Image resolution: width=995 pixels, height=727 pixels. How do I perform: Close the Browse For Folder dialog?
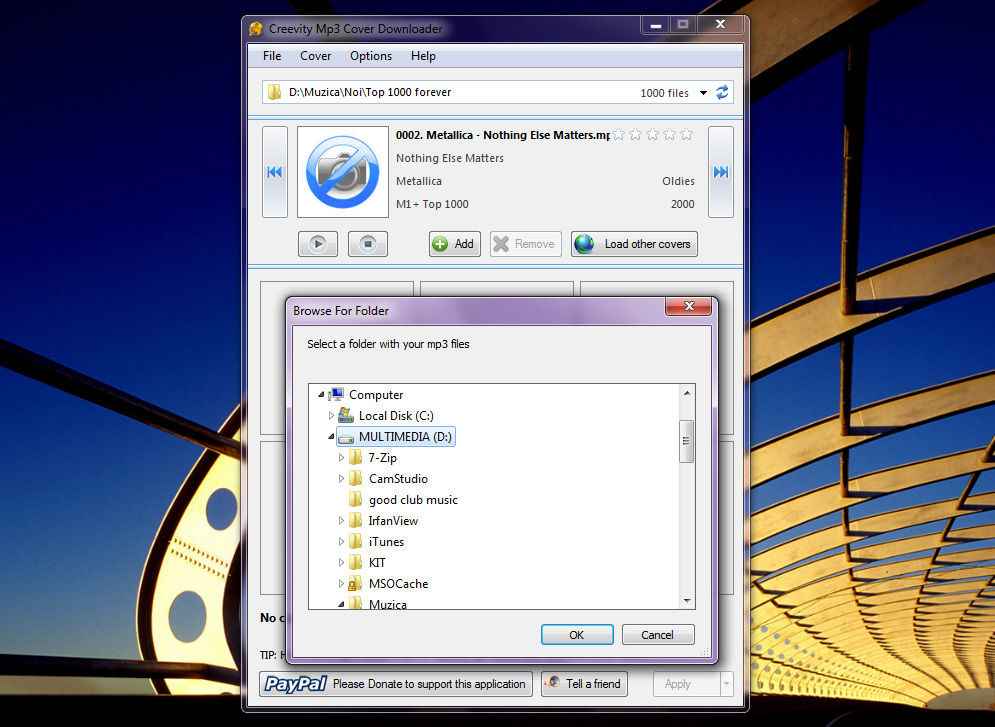tap(689, 306)
